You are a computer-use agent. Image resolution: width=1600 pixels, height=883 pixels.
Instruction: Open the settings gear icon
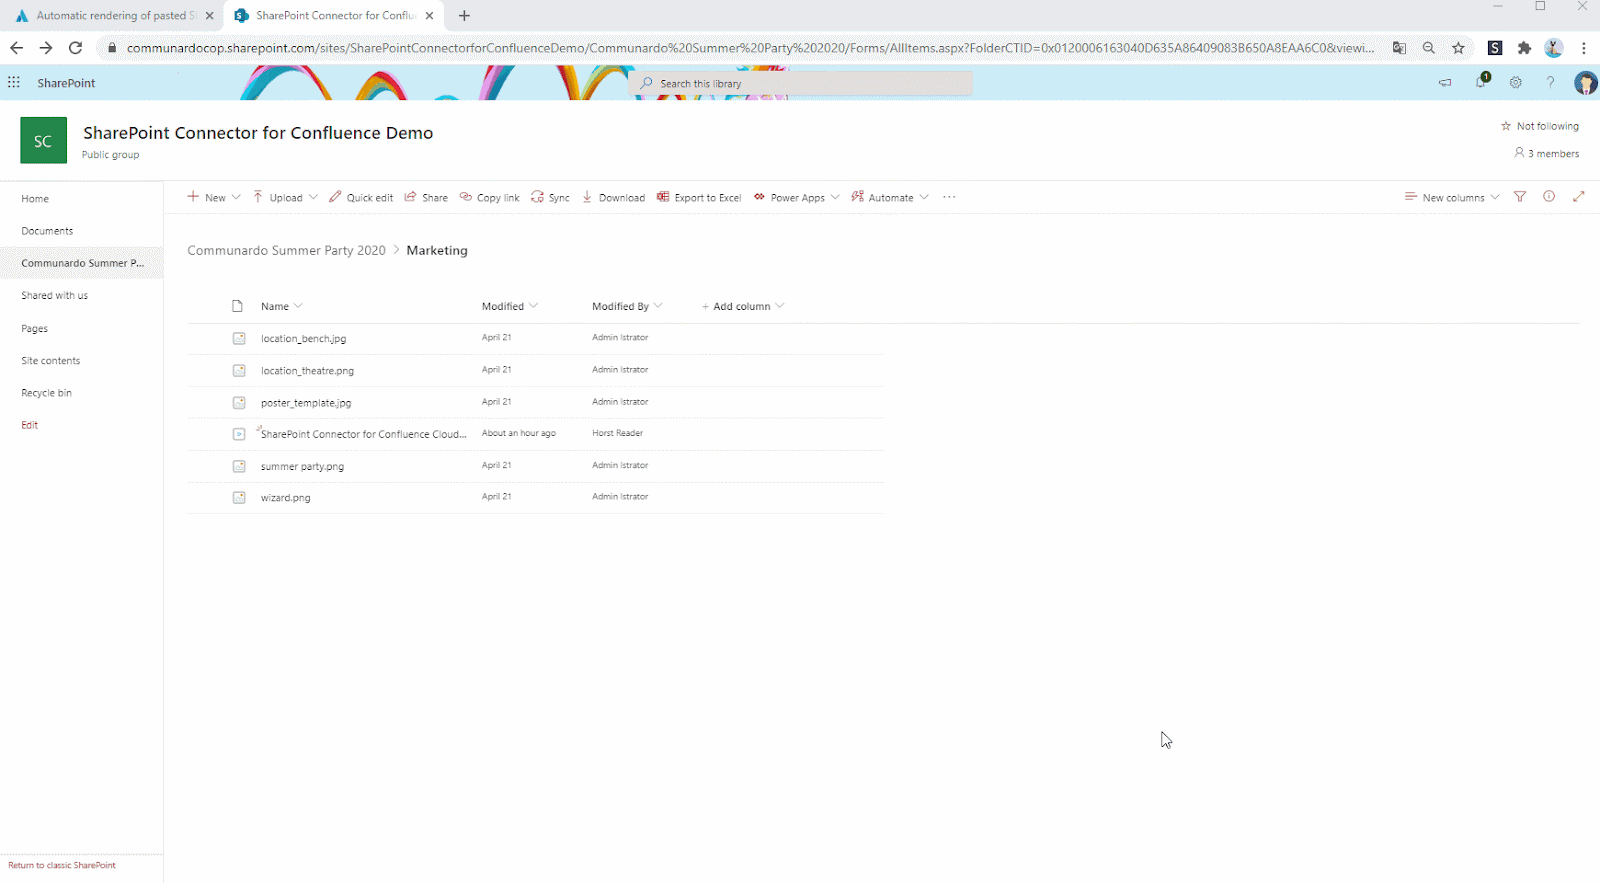click(1516, 83)
